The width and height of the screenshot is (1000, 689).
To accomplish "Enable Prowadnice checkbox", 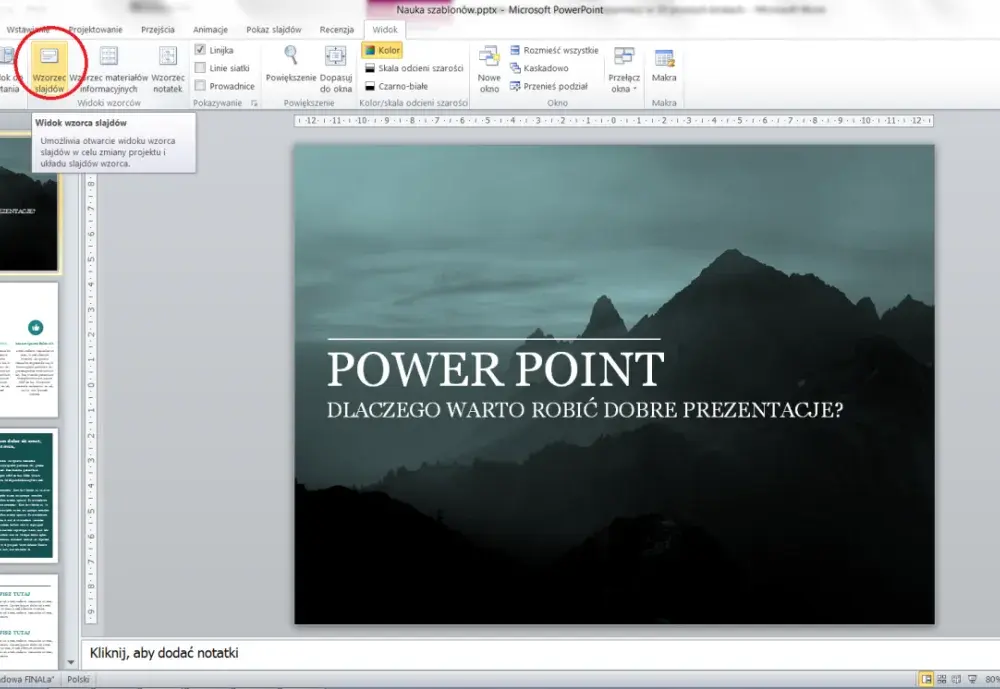I will pyautogui.click(x=200, y=85).
